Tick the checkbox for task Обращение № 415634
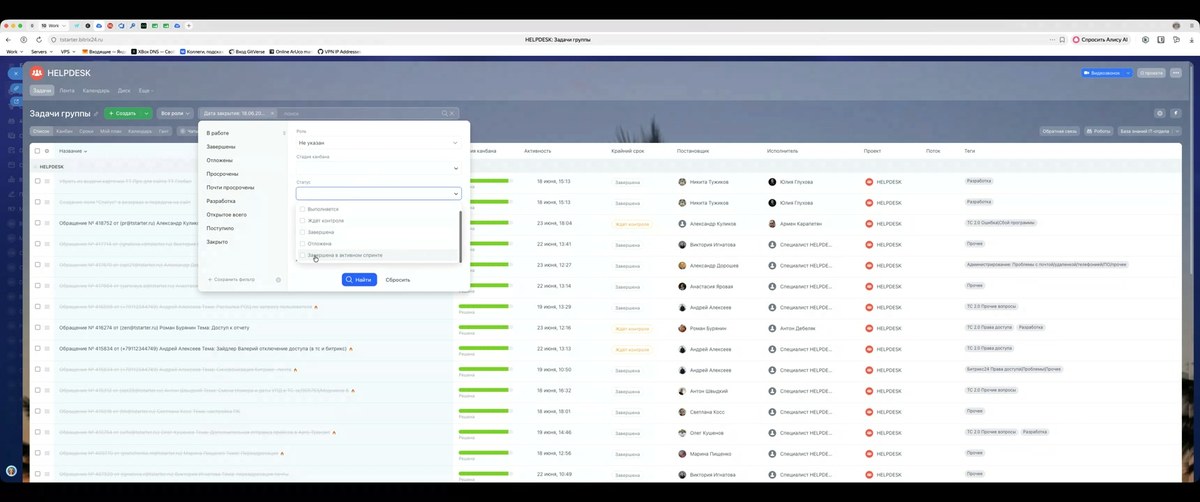 [x=37, y=349]
